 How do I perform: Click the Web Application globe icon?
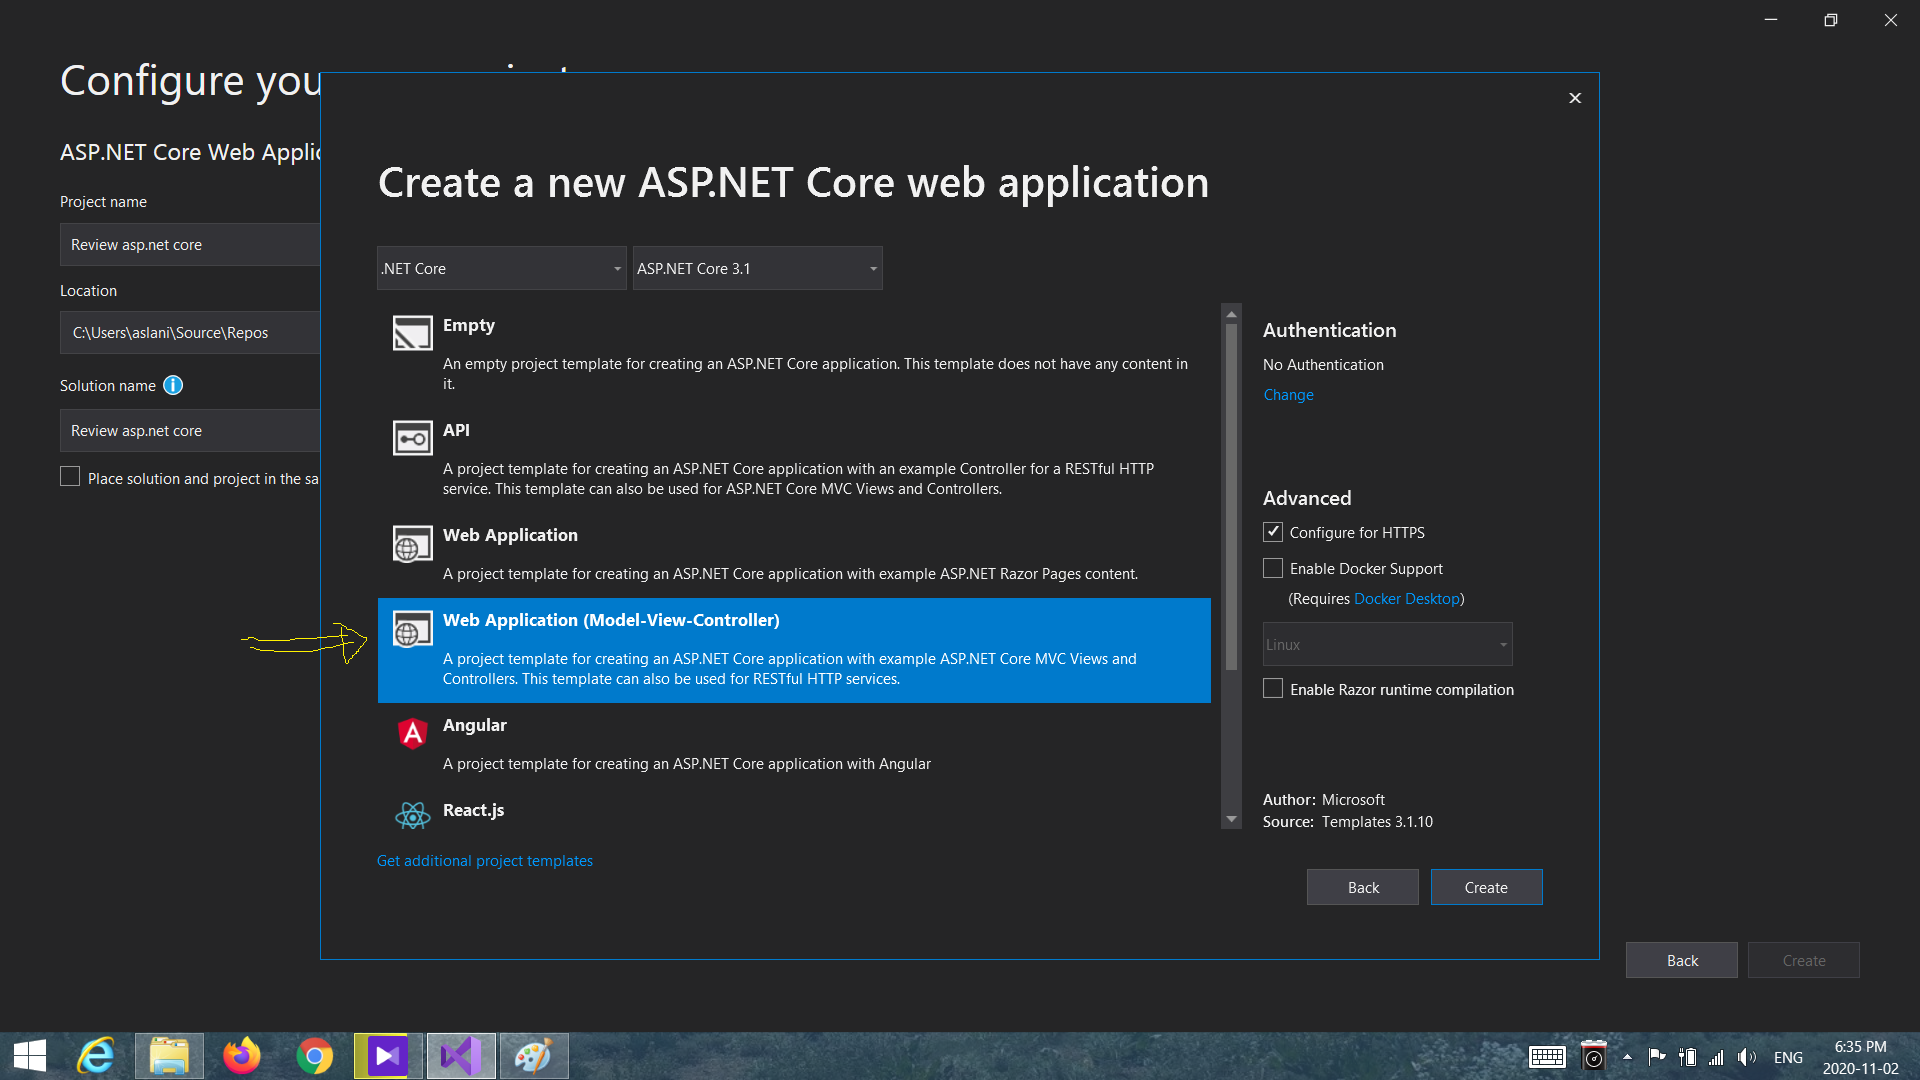412,543
